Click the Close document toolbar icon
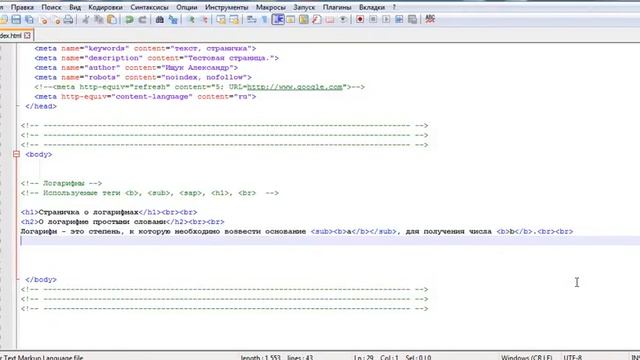This screenshot has width=640, height=360. (x=43, y=19)
